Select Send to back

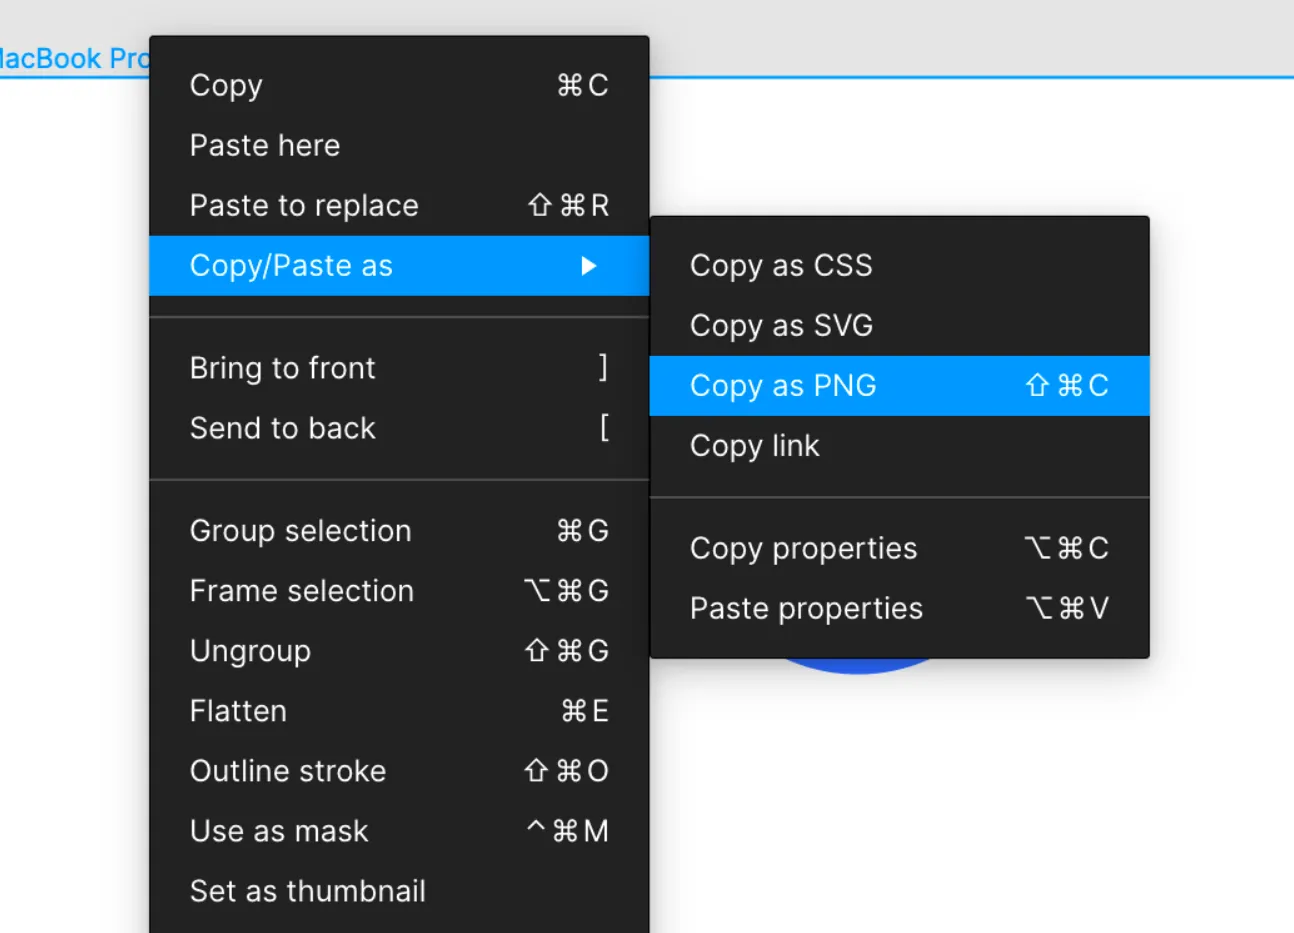399,428
